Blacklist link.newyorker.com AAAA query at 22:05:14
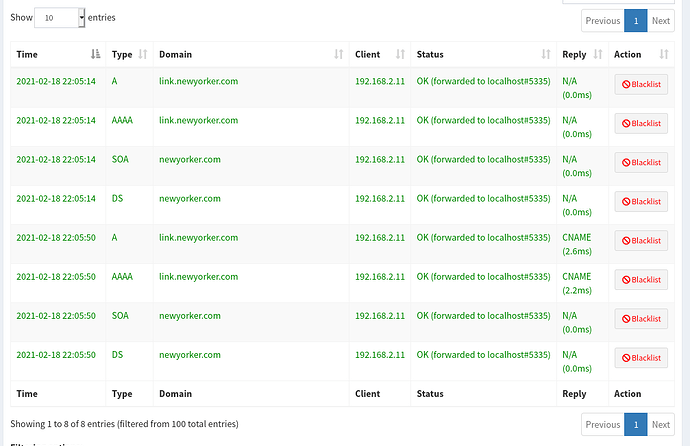Viewport: 690px width, 446px height. point(641,123)
